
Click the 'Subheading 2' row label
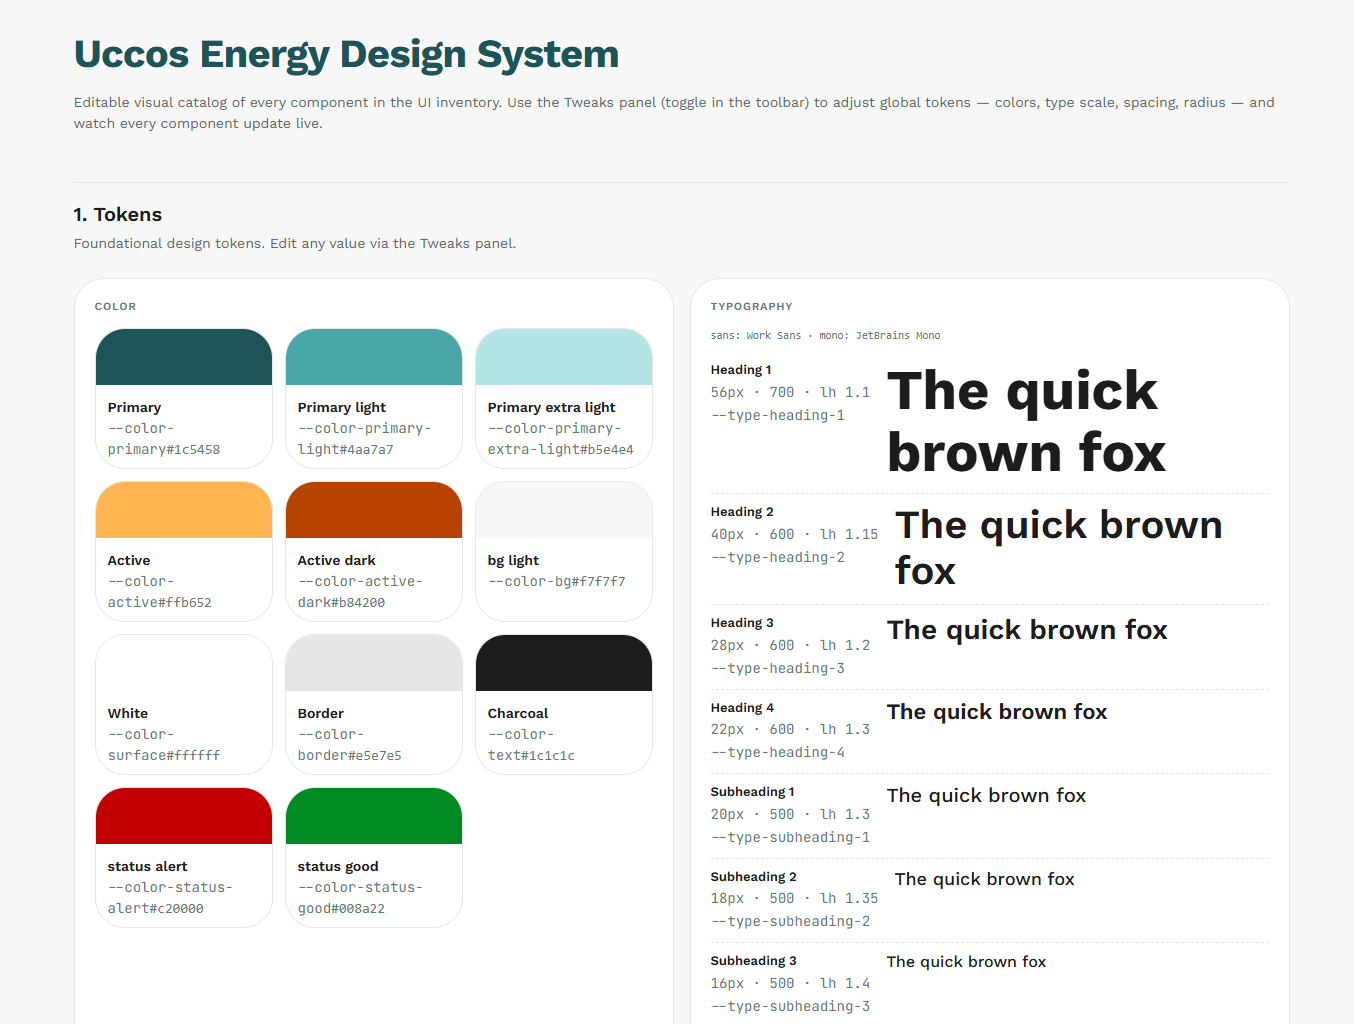[x=754, y=877]
